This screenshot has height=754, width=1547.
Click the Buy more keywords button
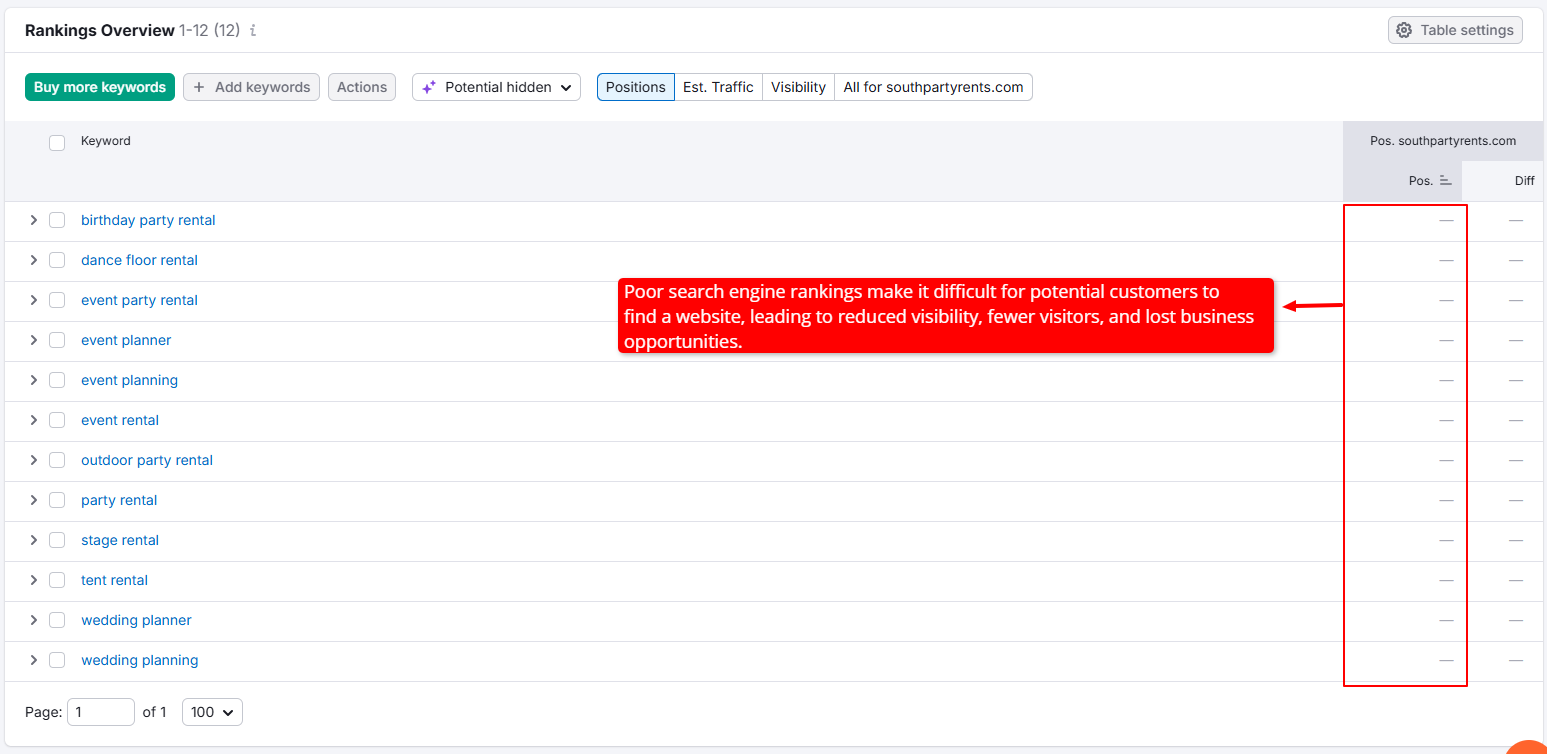click(x=100, y=87)
